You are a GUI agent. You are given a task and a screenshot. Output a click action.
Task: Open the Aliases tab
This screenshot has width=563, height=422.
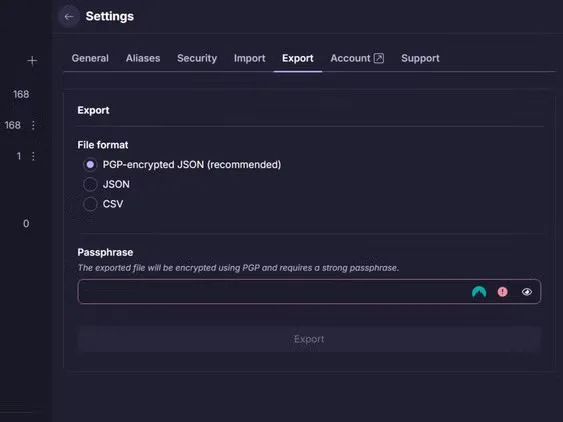143,58
